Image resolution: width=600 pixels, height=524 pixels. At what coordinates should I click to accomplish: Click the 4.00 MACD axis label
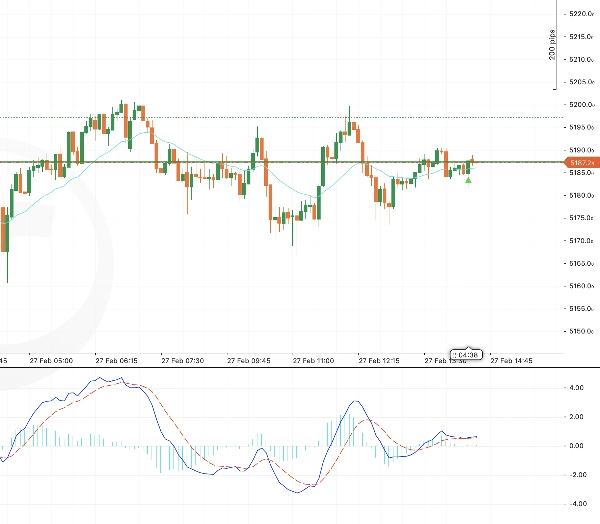(x=576, y=388)
